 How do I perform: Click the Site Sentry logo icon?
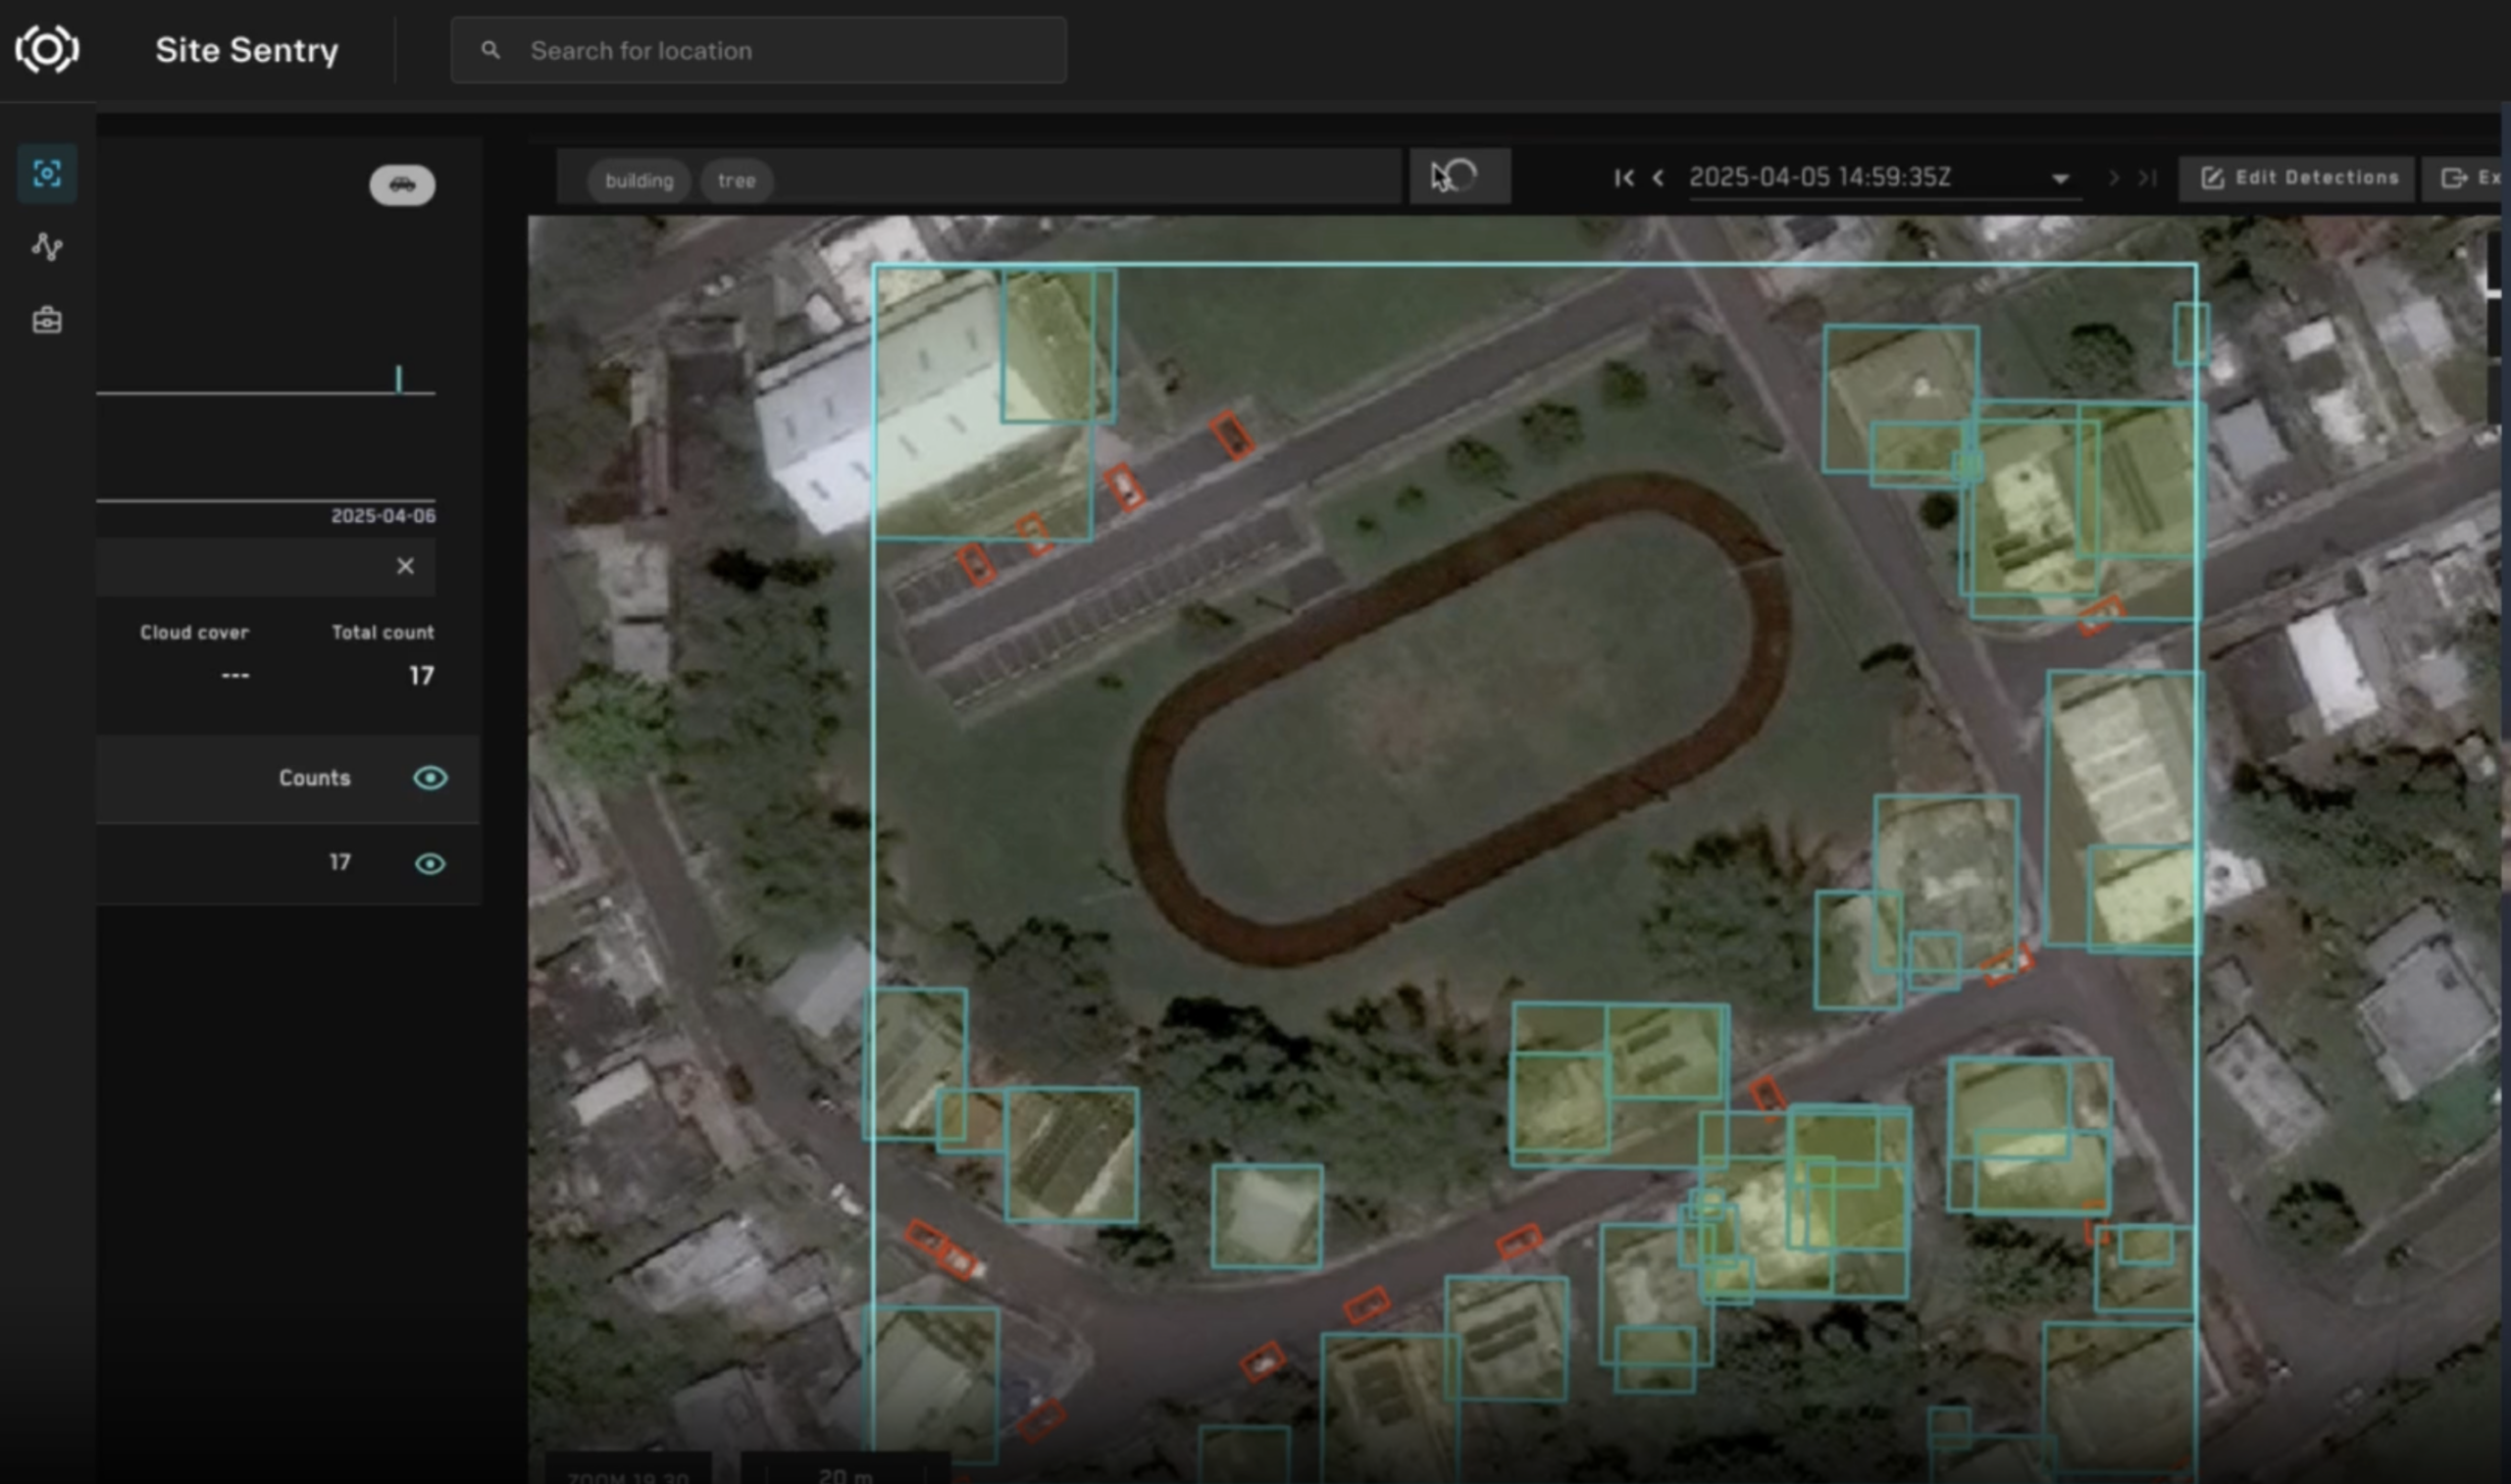(47, 49)
